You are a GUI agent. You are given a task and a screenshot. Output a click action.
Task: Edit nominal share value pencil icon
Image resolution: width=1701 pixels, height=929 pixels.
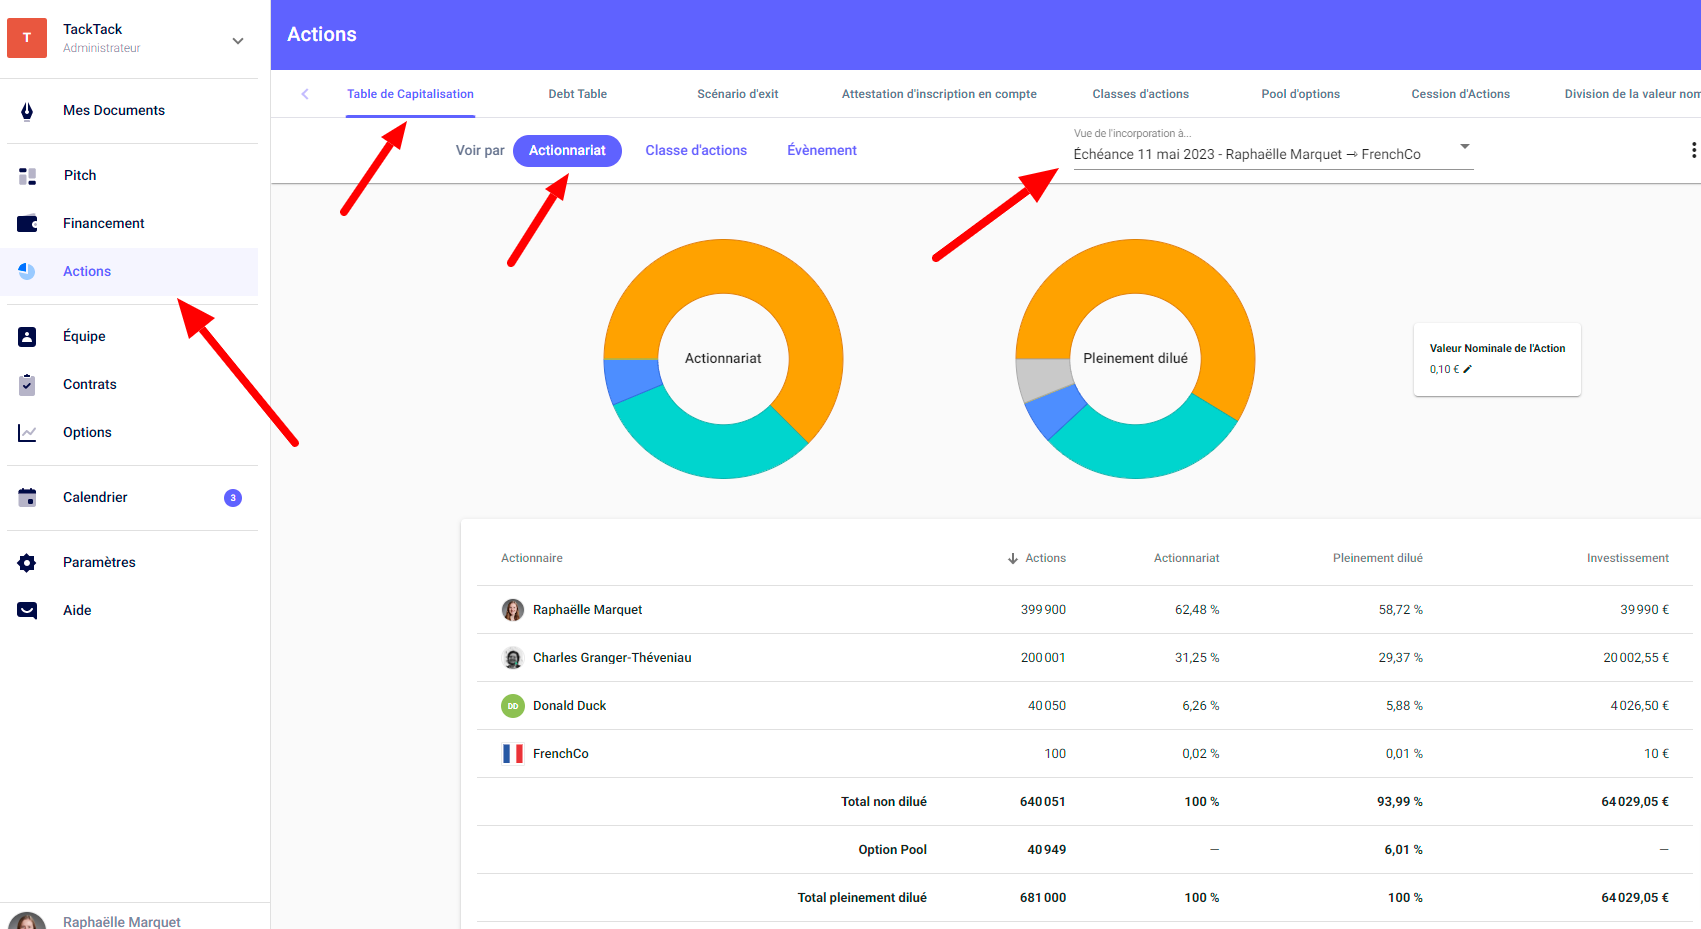pos(1468,370)
